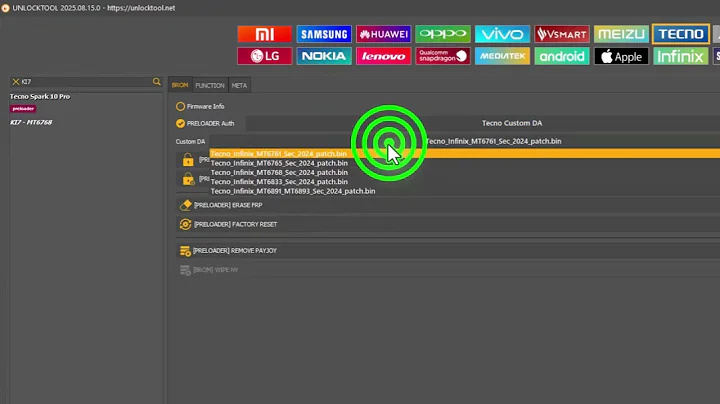
Task: Select the Tecno brand logo
Action: click(681, 34)
